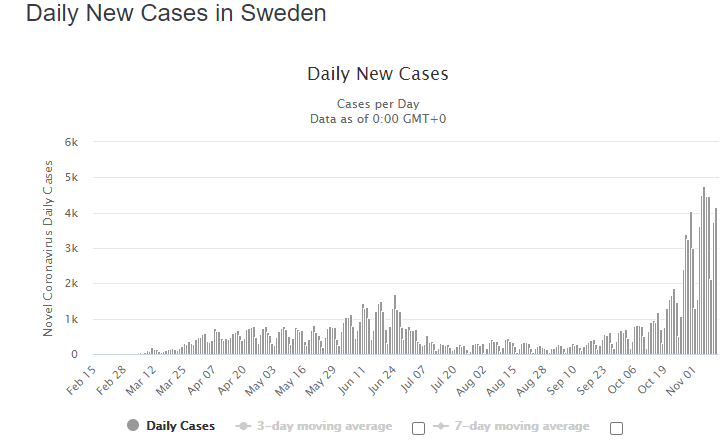Click the Cases per Day subtitle
Image resolution: width=728 pixels, height=446 pixels.
(x=377, y=103)
